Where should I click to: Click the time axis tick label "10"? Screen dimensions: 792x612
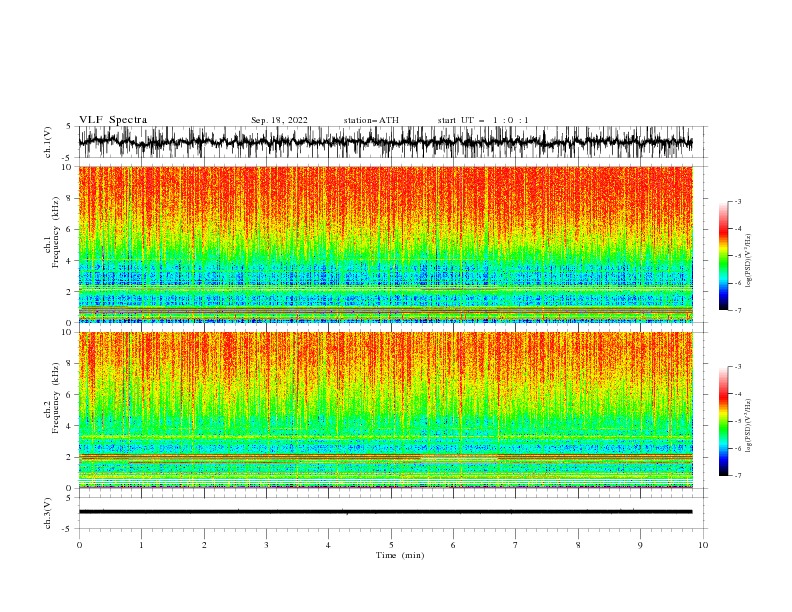point(703,545)
